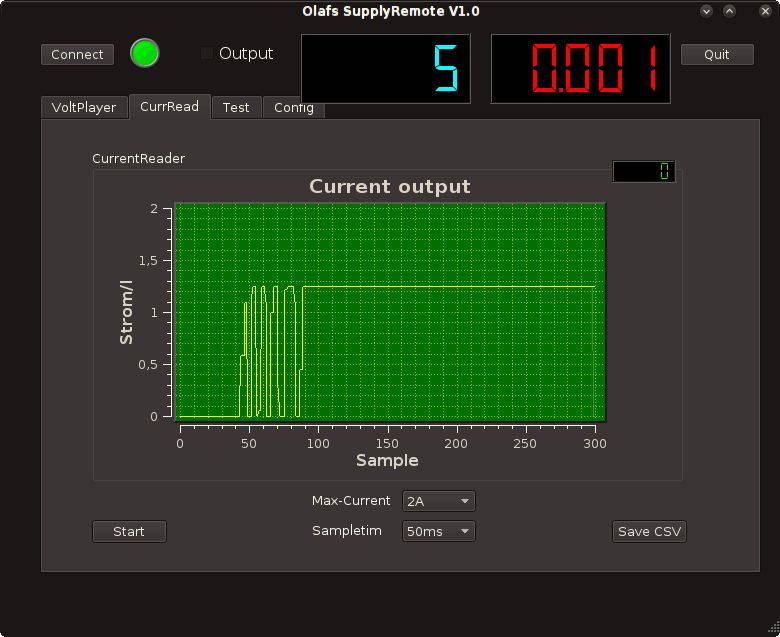Click the Current output chart title
780x637 pixels.
pyautogui.click(x=389, y=187)
